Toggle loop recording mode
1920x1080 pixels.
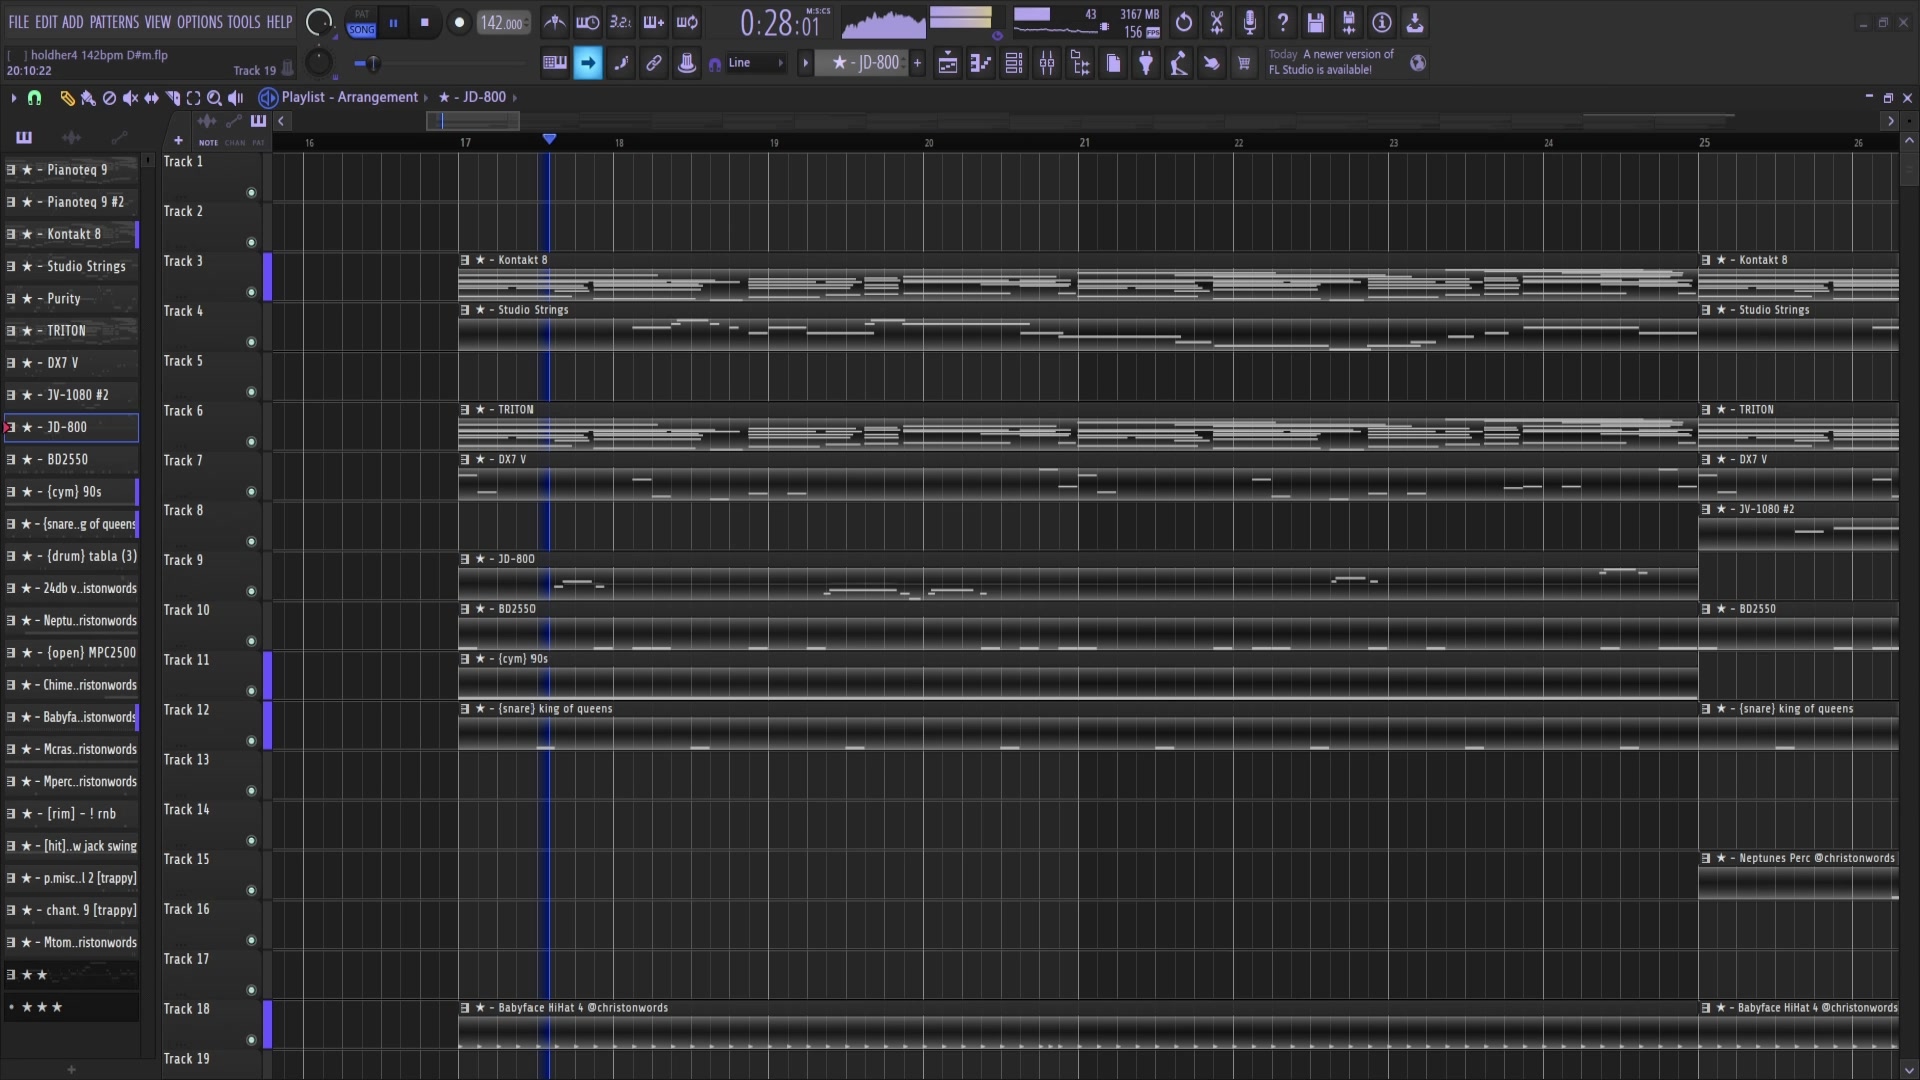pos(687,22)
